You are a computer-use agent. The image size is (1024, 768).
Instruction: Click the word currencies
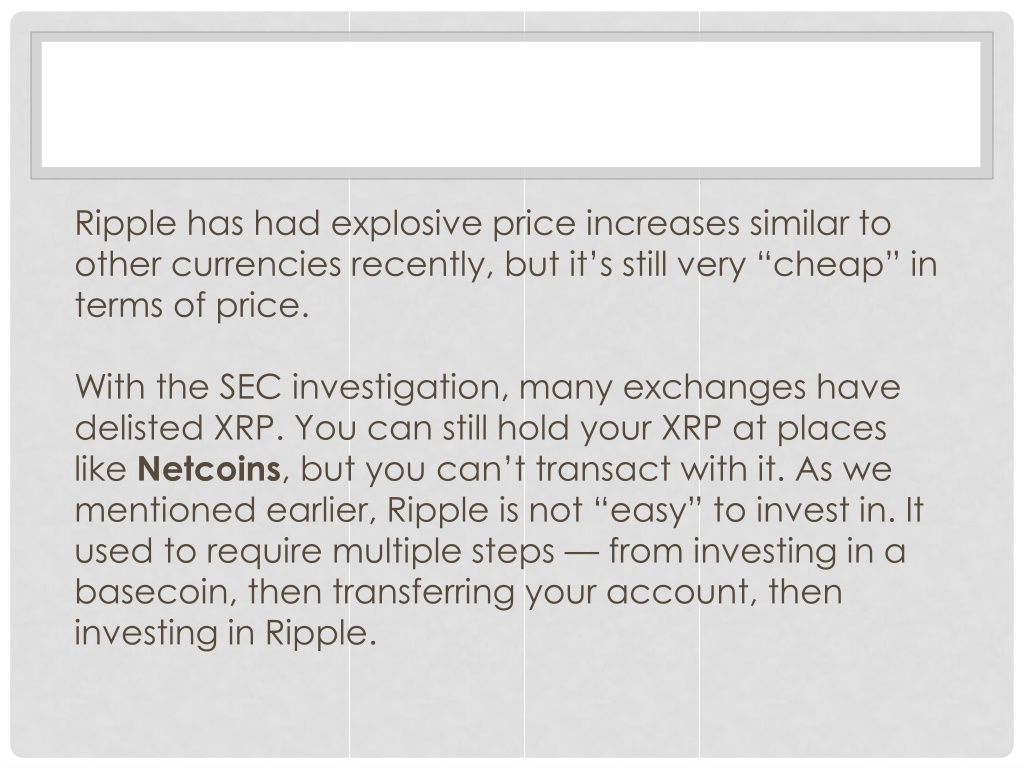(x=257, y=265)
